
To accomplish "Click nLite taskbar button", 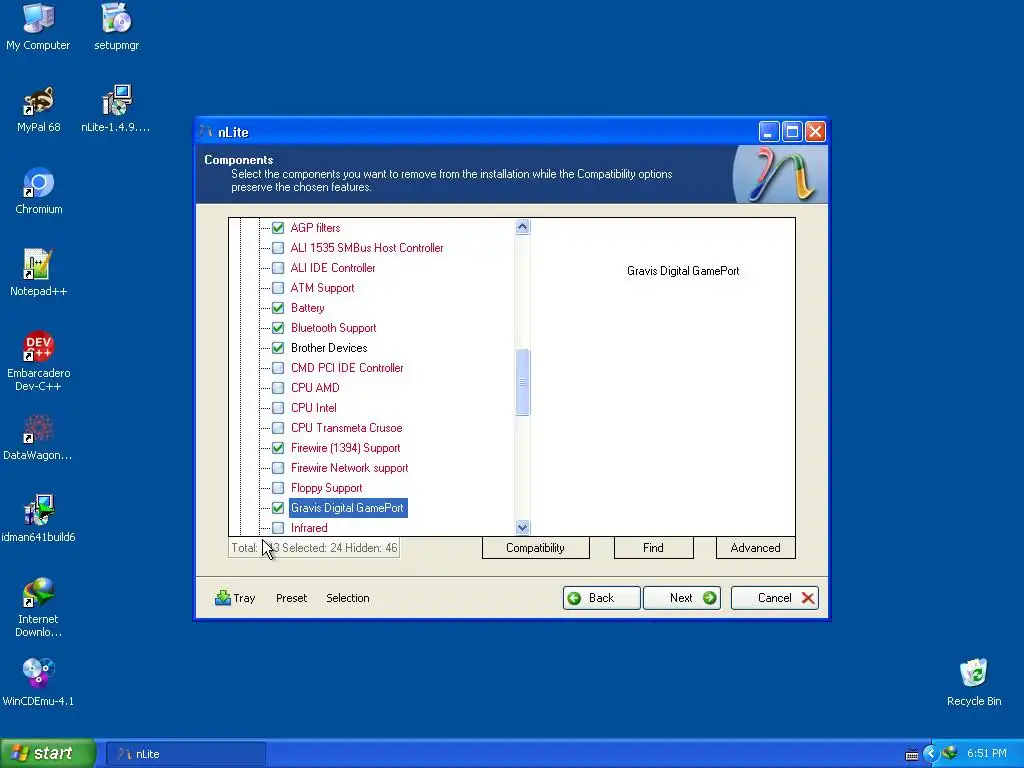I will pyautogui.click(x=185, y=754).
